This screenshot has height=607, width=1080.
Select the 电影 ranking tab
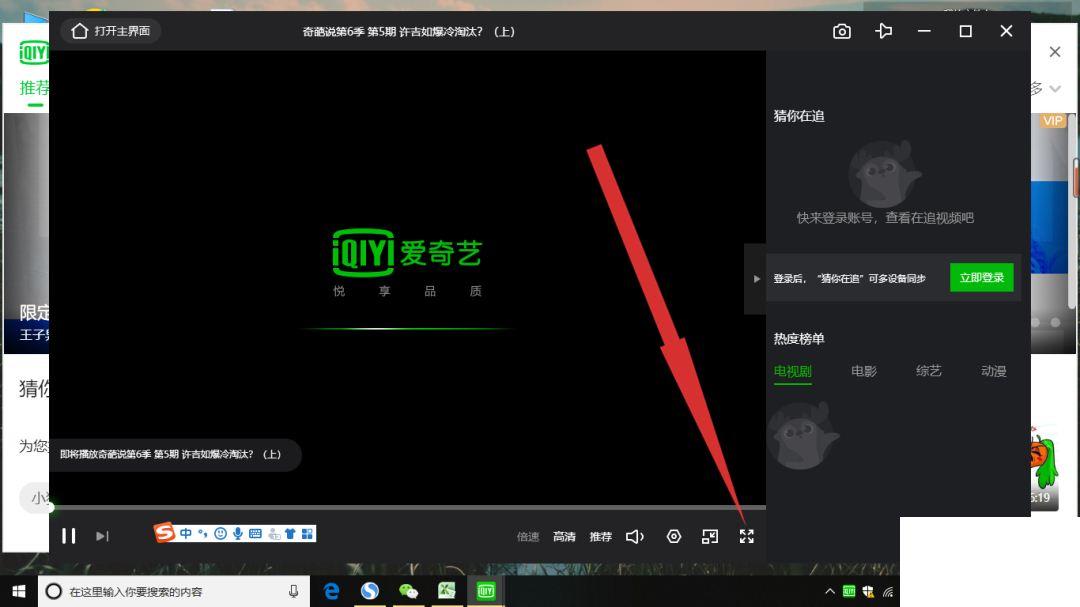[x=864, y=371]
